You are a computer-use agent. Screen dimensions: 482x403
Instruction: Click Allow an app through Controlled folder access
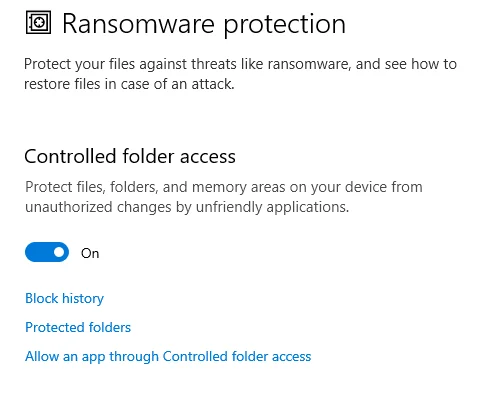click(x=168, y=357)
